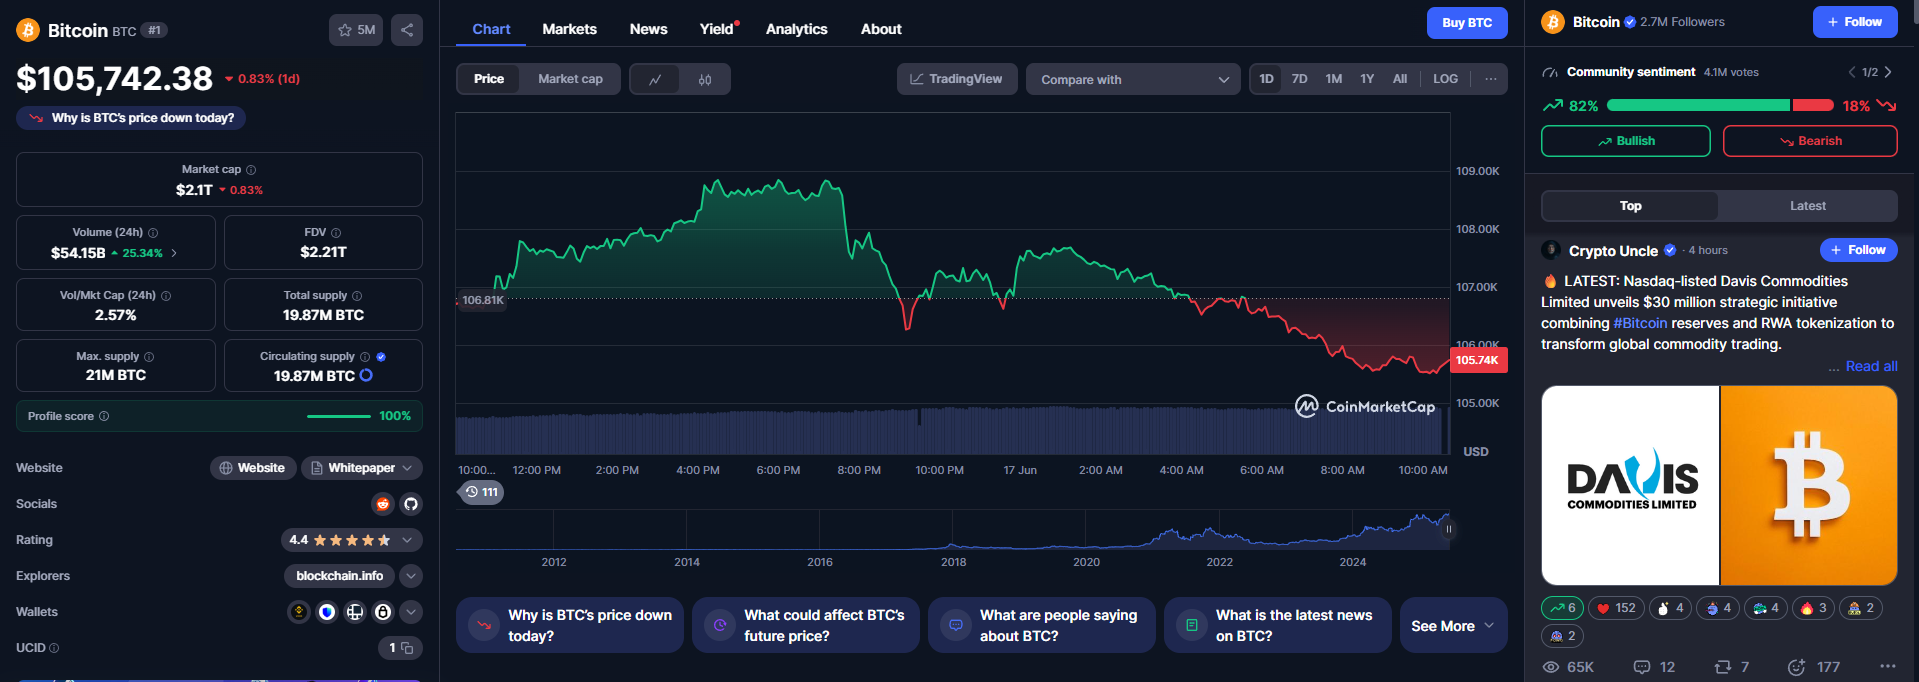Switch feed to Latest posts tab

pos(1807,206)
